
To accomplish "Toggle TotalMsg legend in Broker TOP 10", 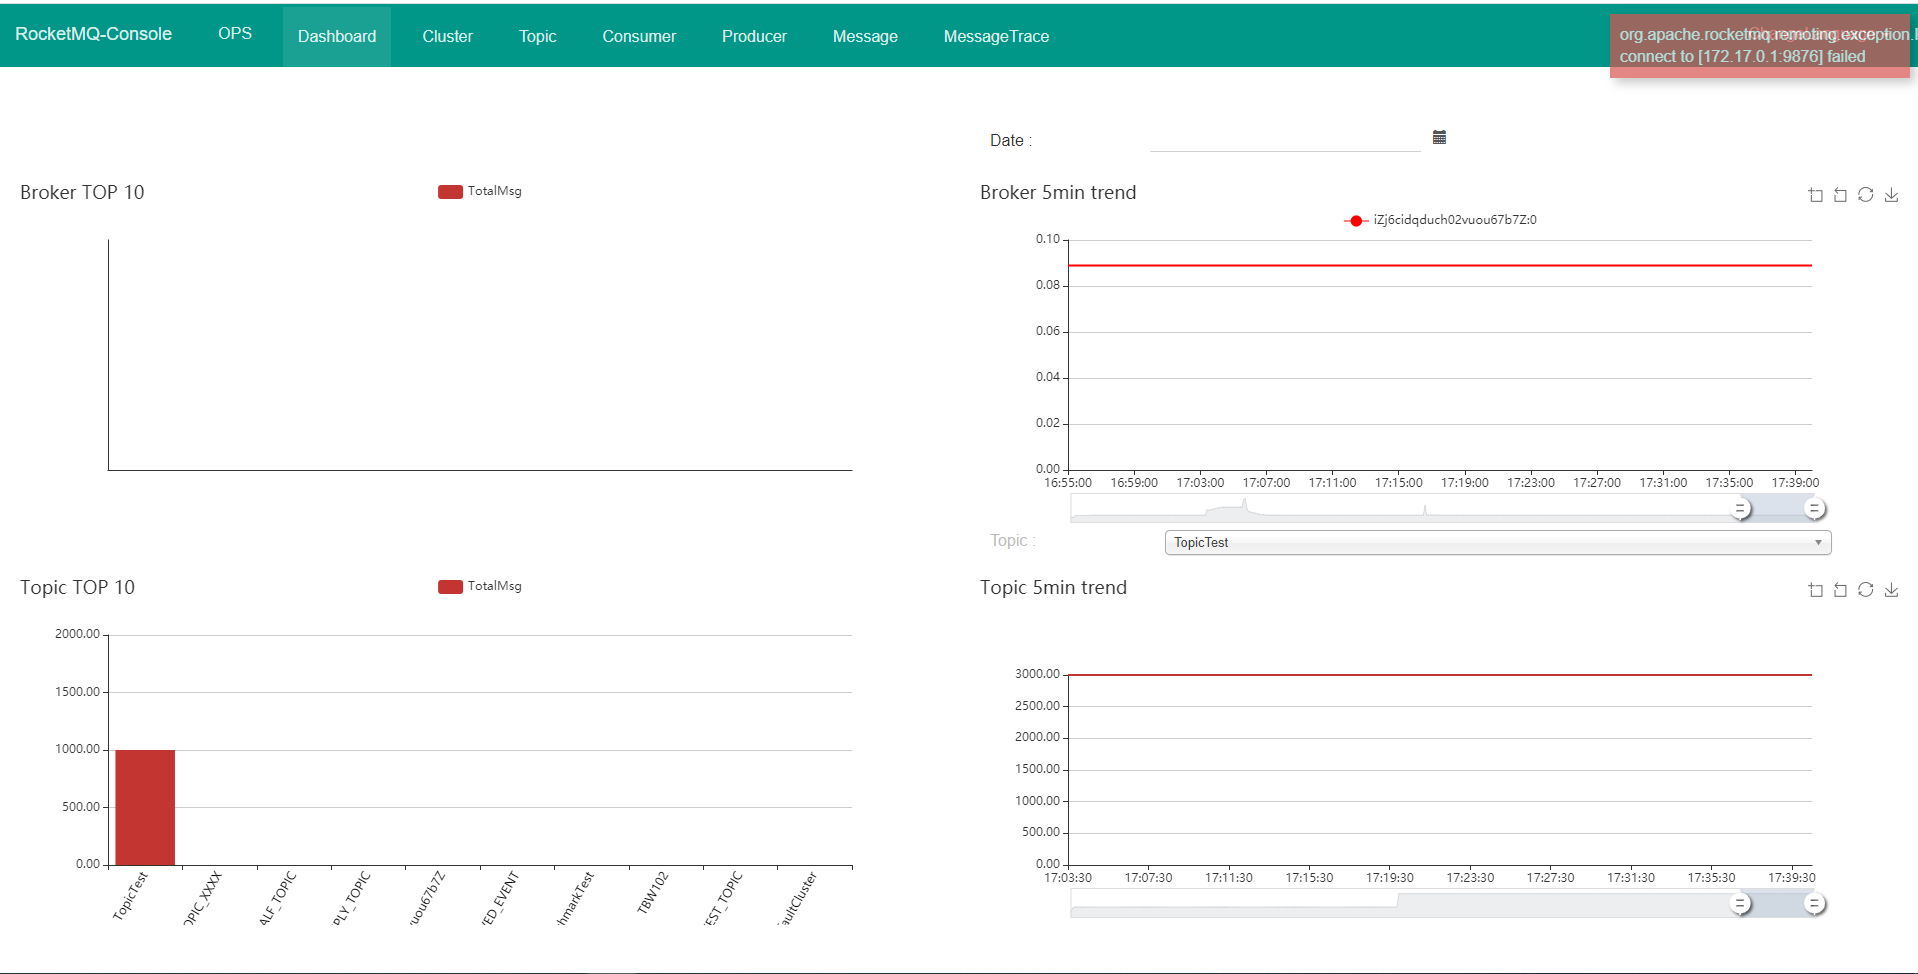I will (x=480, y=191).
